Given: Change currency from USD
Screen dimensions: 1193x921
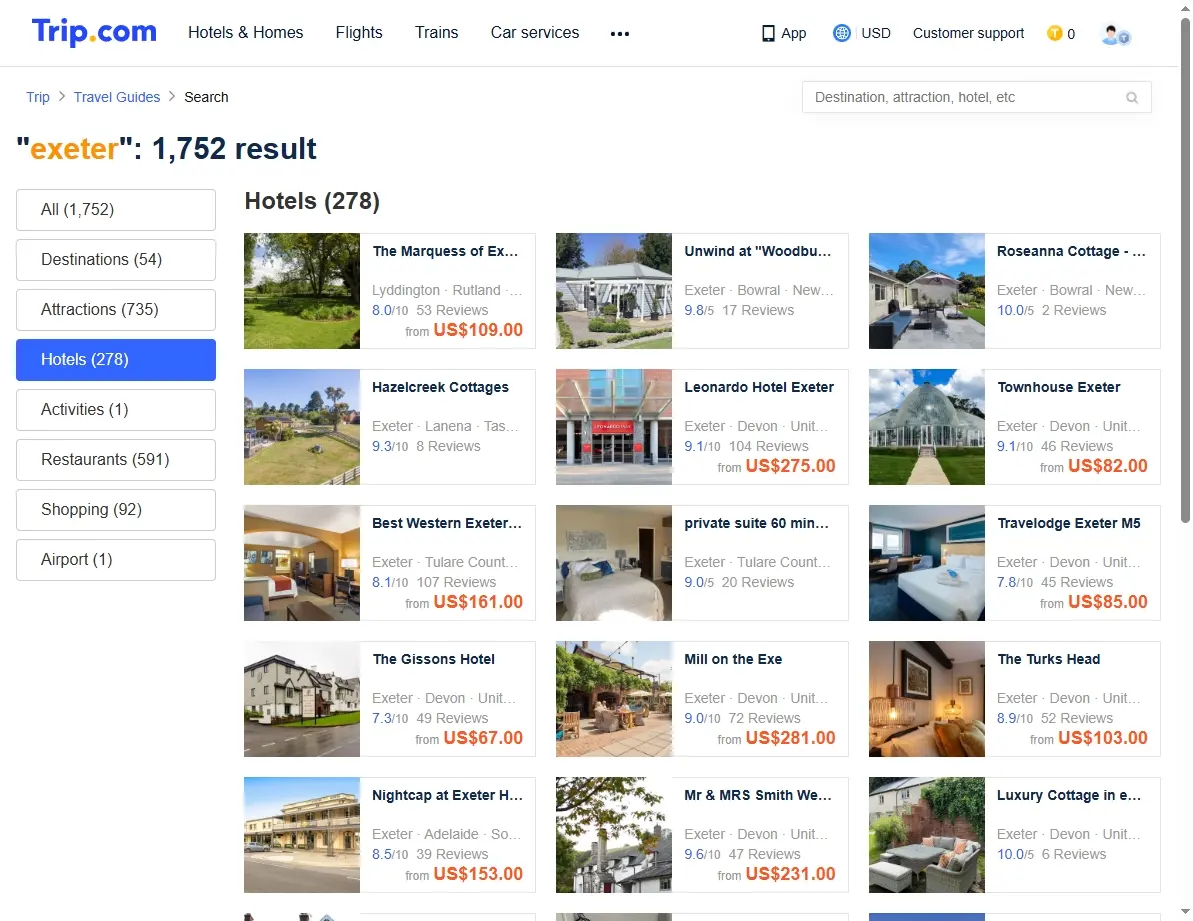Looking at the screenshot, I should [x=875, y=33].
